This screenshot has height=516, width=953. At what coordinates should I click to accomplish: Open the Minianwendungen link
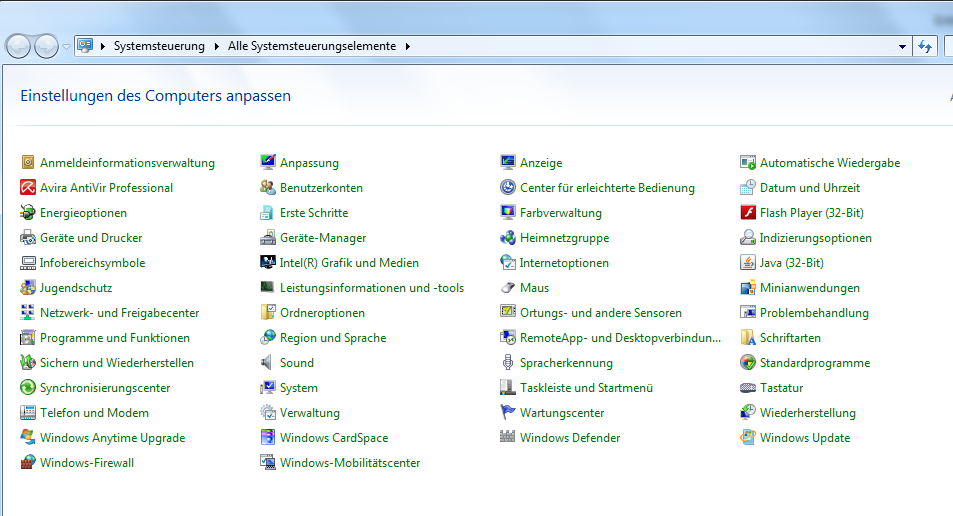810,287
